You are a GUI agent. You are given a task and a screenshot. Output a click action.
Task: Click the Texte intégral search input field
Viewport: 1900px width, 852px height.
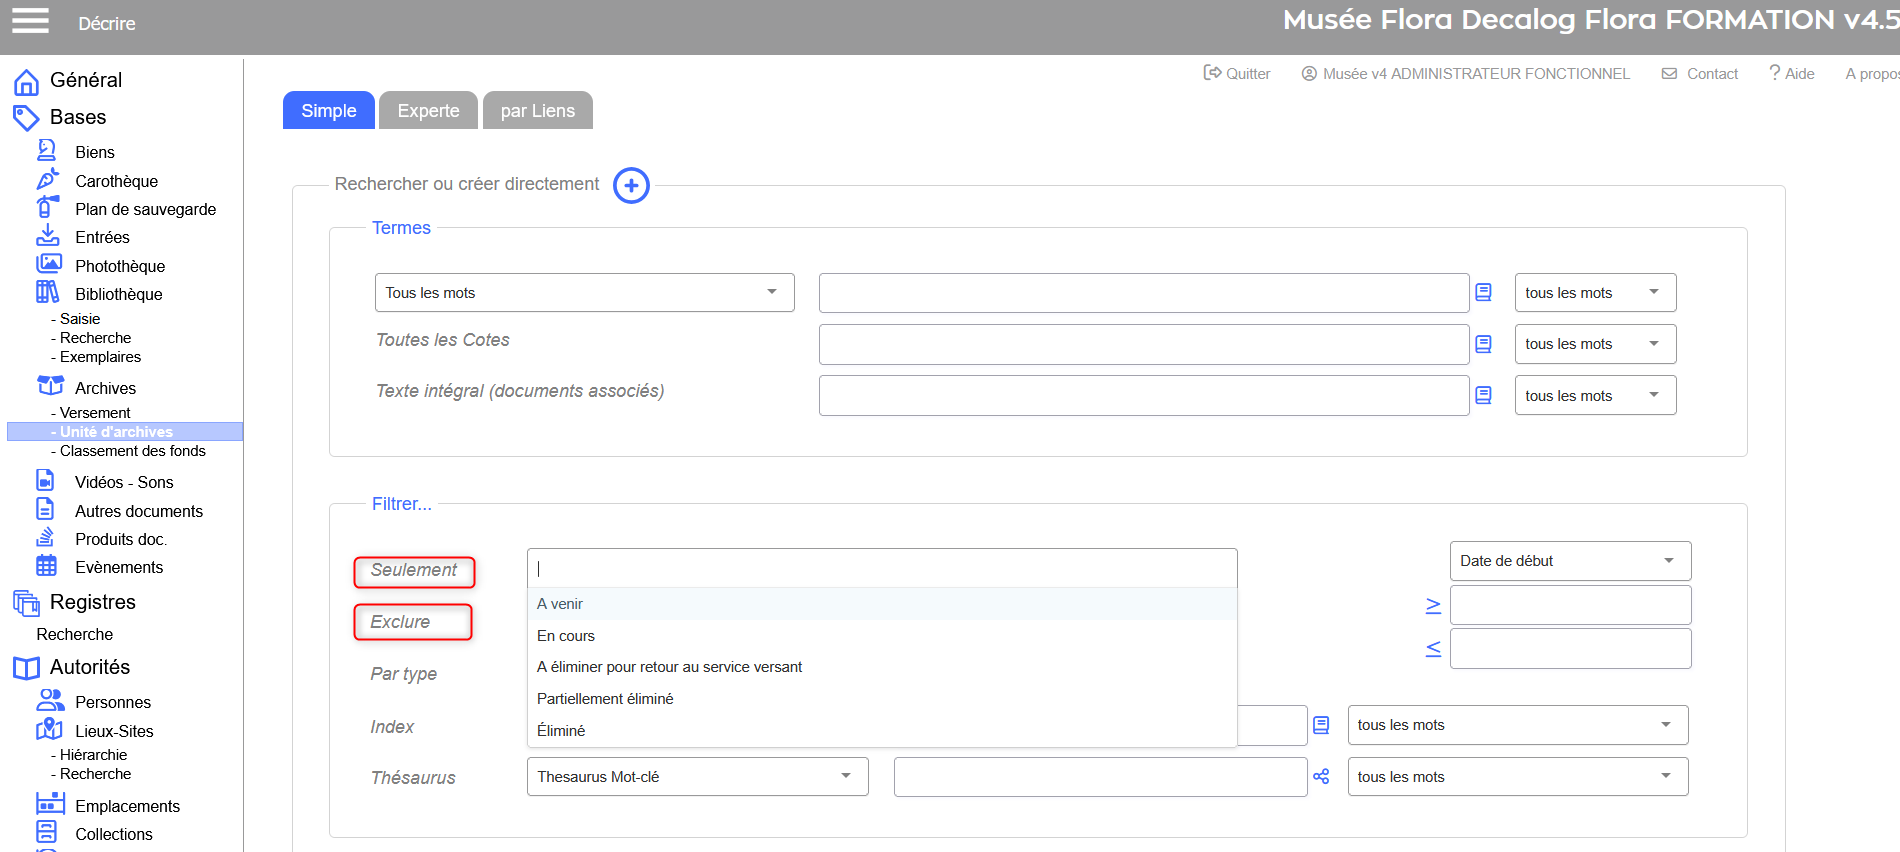pyautogui.click(x=1143, y=396)
